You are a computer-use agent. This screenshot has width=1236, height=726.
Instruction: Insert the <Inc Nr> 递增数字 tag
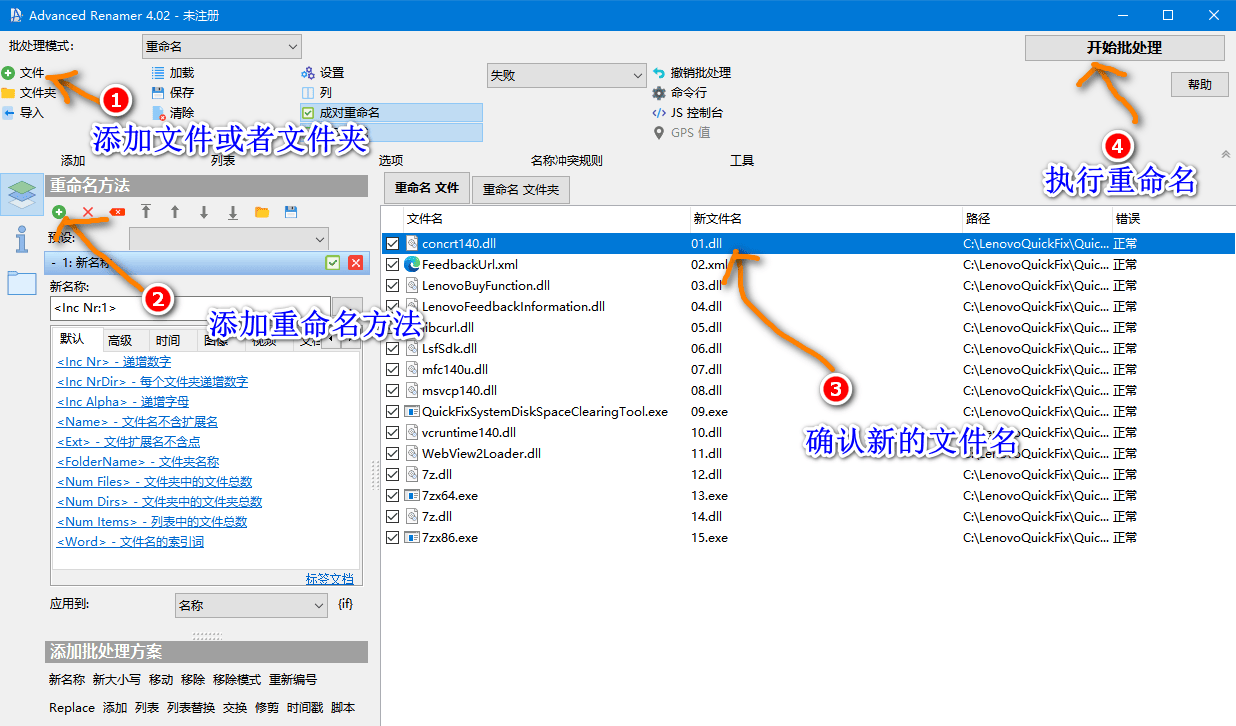point(114,362)
